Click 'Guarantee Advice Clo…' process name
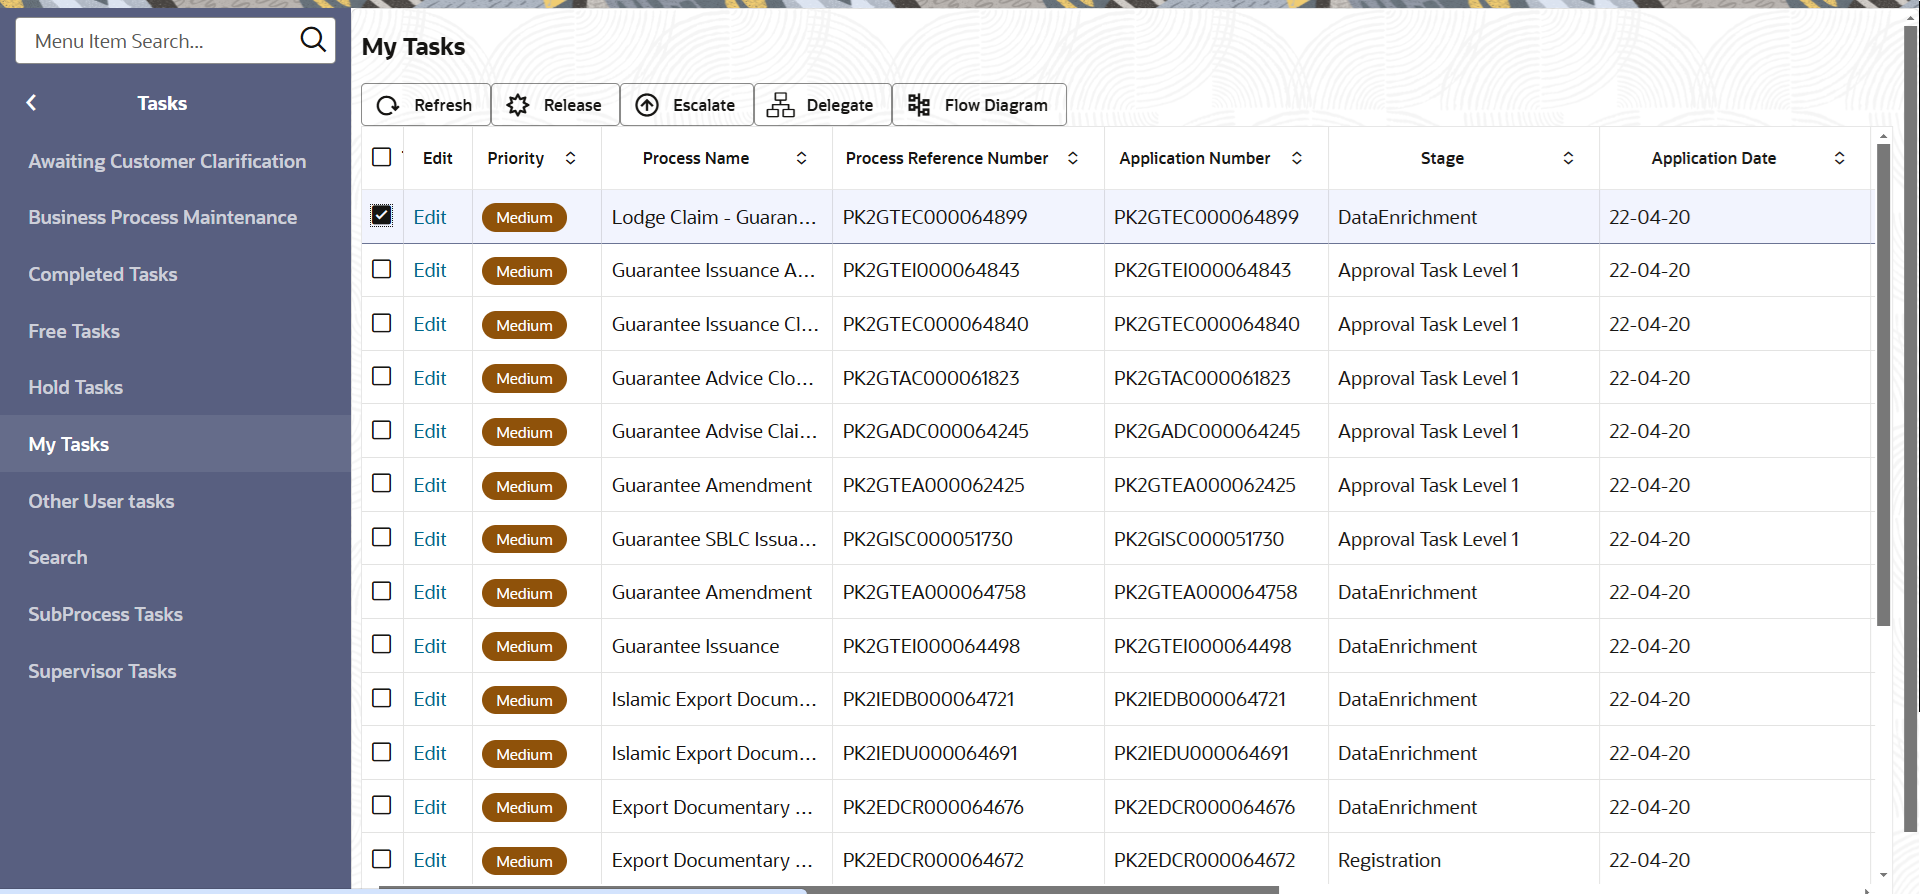The width and height of the screenshot is (1923, 894). [713, 378]
